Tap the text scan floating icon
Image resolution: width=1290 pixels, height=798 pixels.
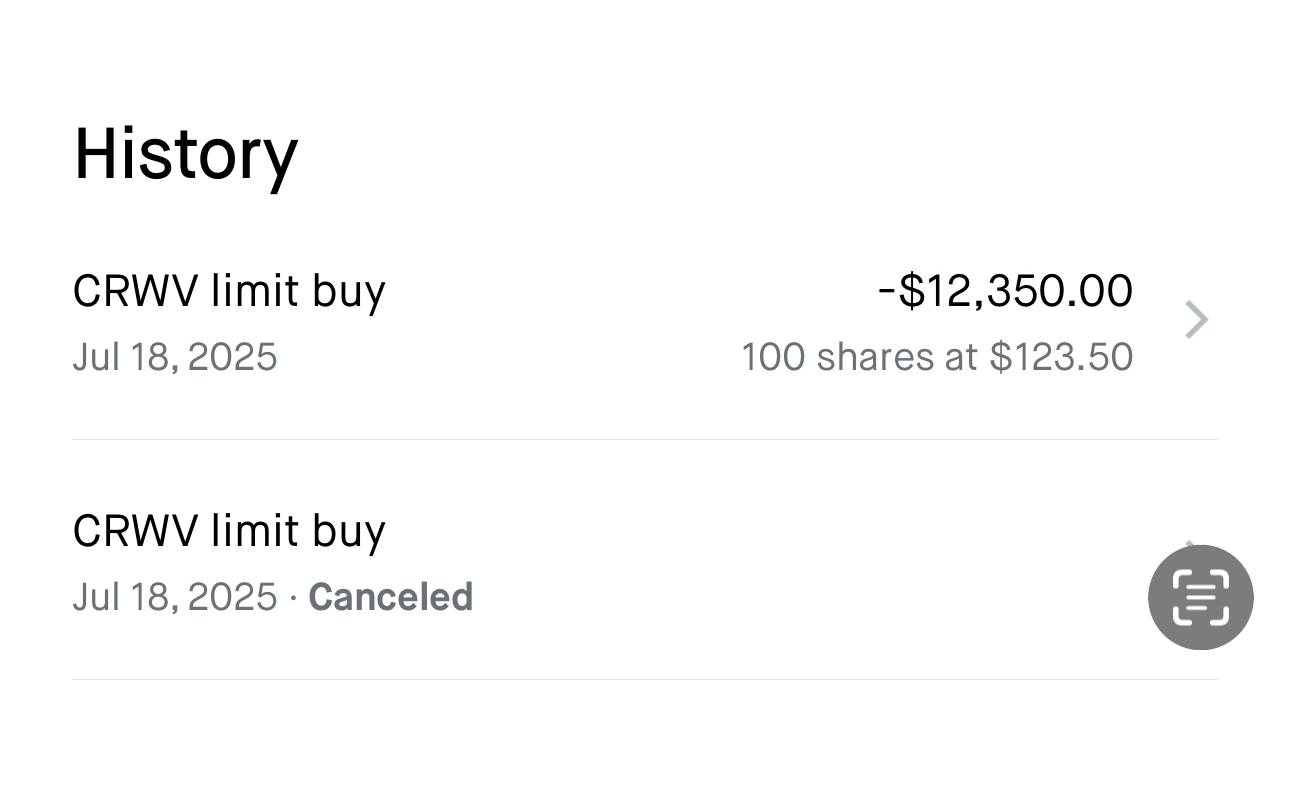tap(1200, 597)
